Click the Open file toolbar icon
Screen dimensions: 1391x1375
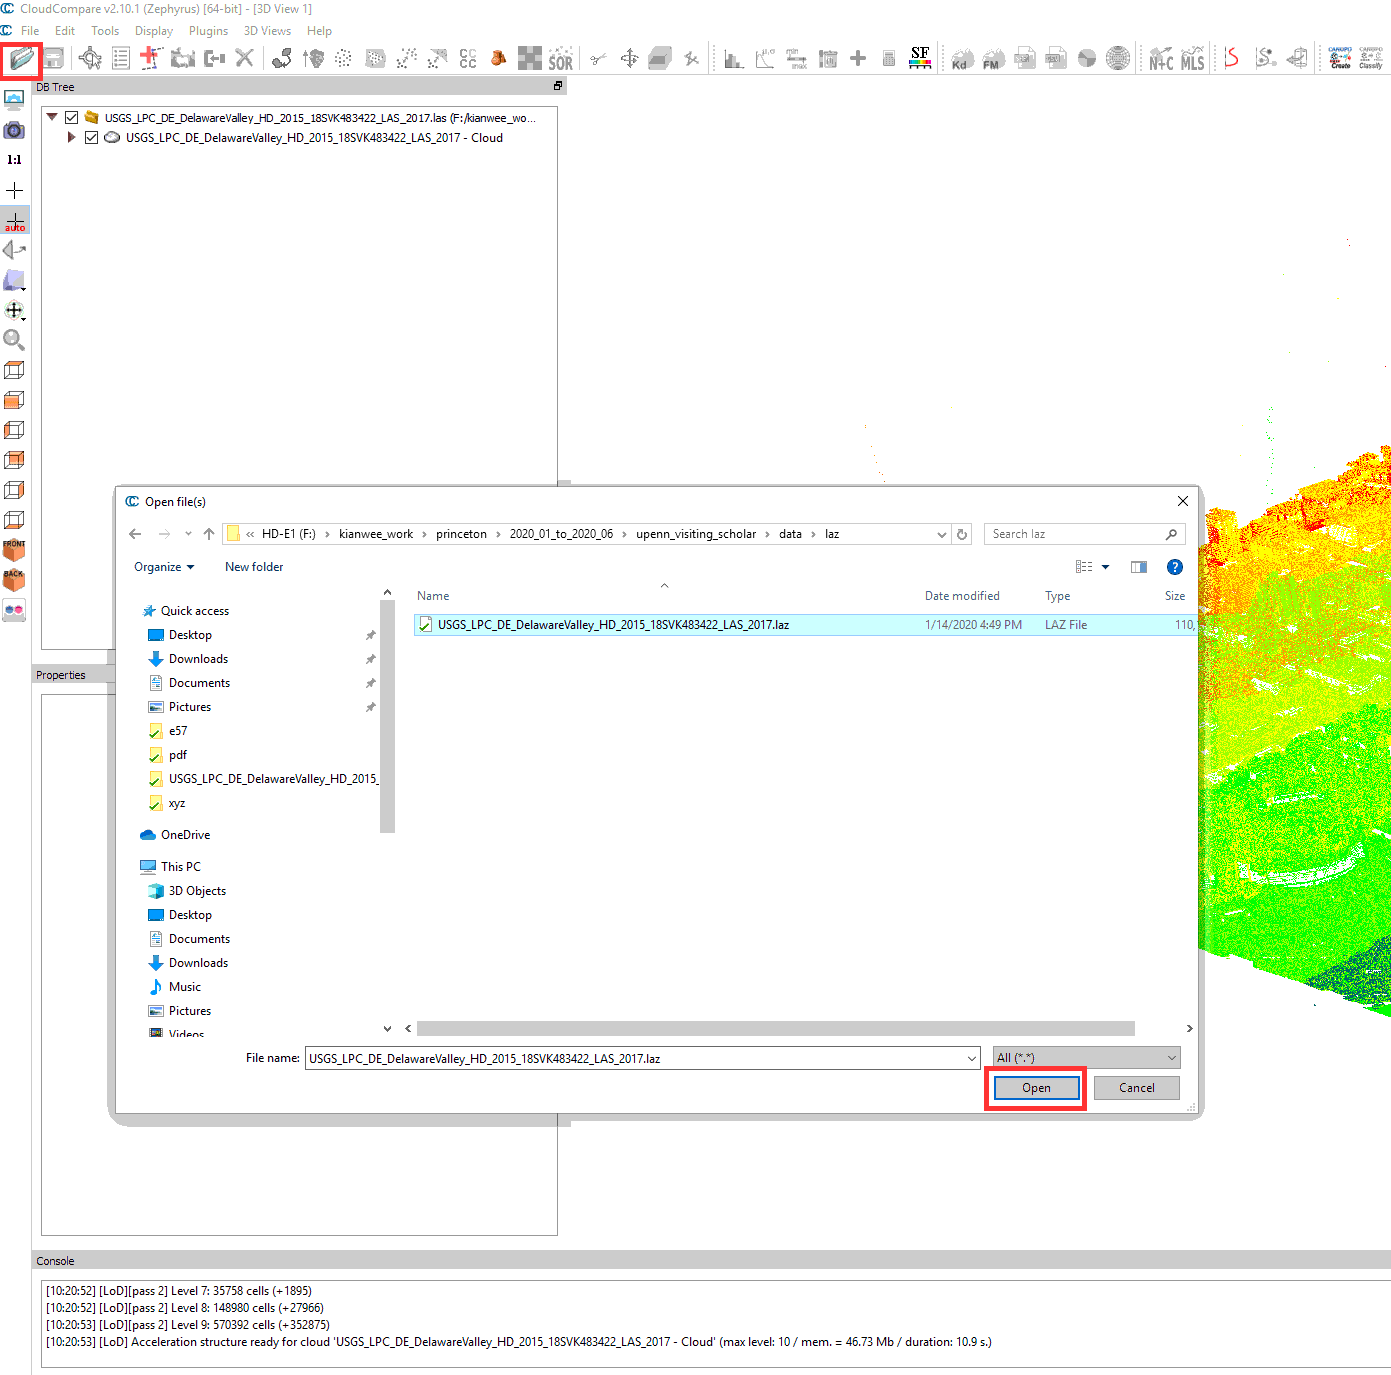(21, 59)
